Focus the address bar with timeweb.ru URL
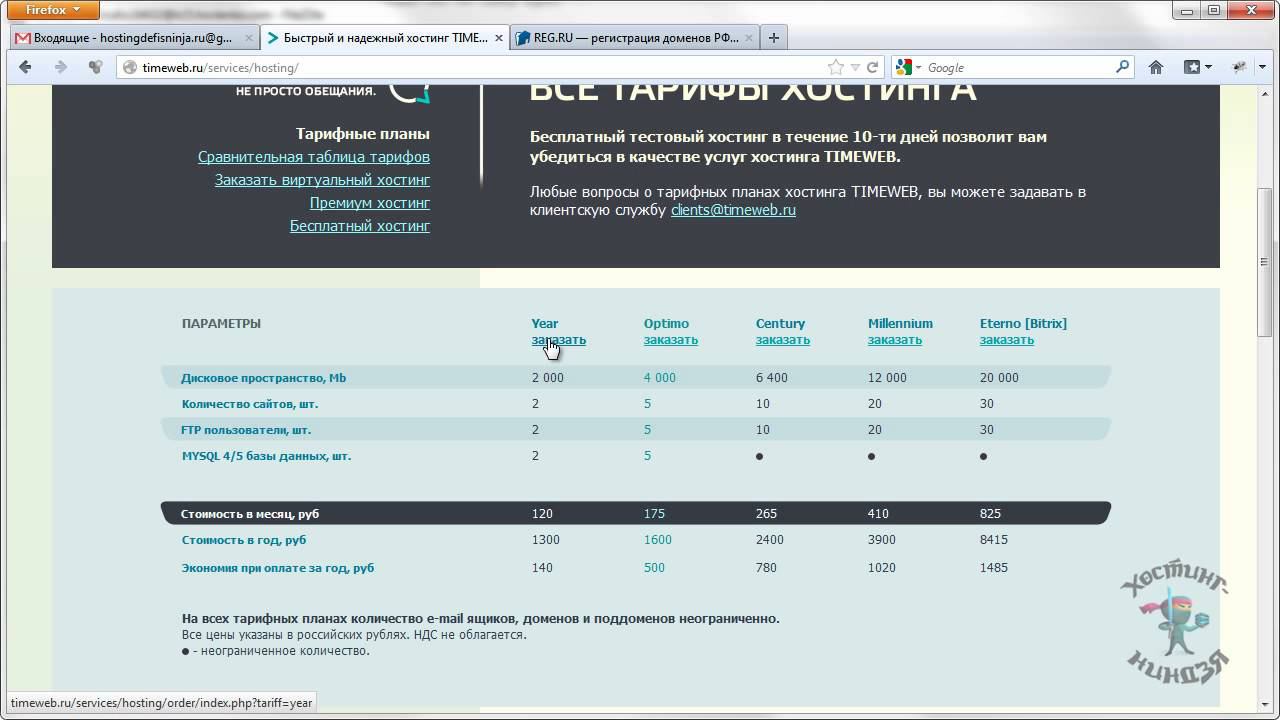The image size is (1280, 720). [x=480, y=67]
